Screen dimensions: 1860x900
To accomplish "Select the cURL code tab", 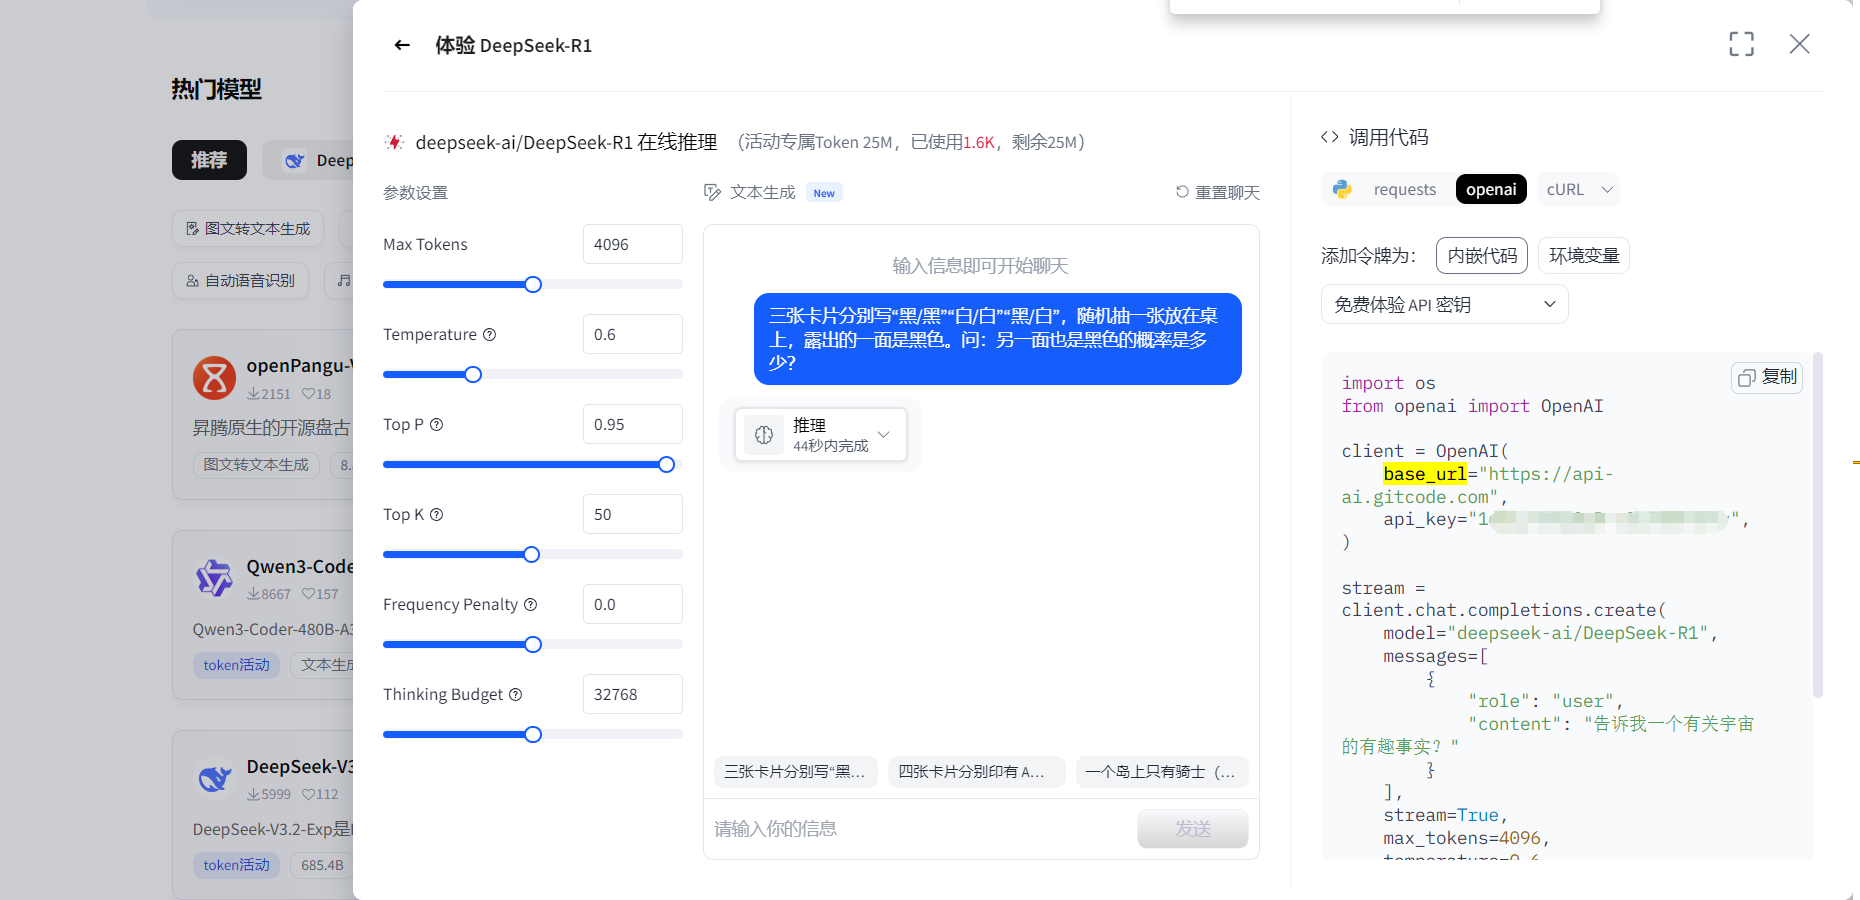I will [1565, 189].
